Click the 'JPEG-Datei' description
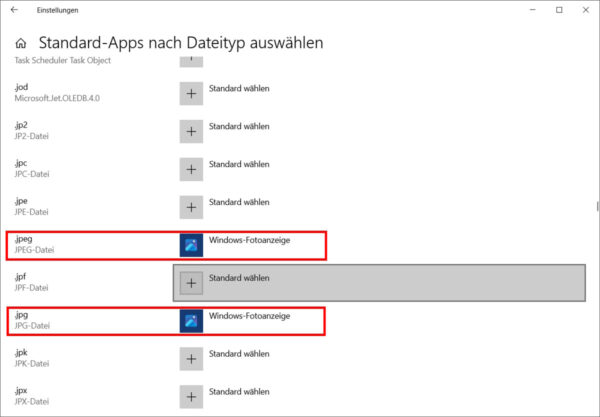600x417 pixels. [34, 250]
